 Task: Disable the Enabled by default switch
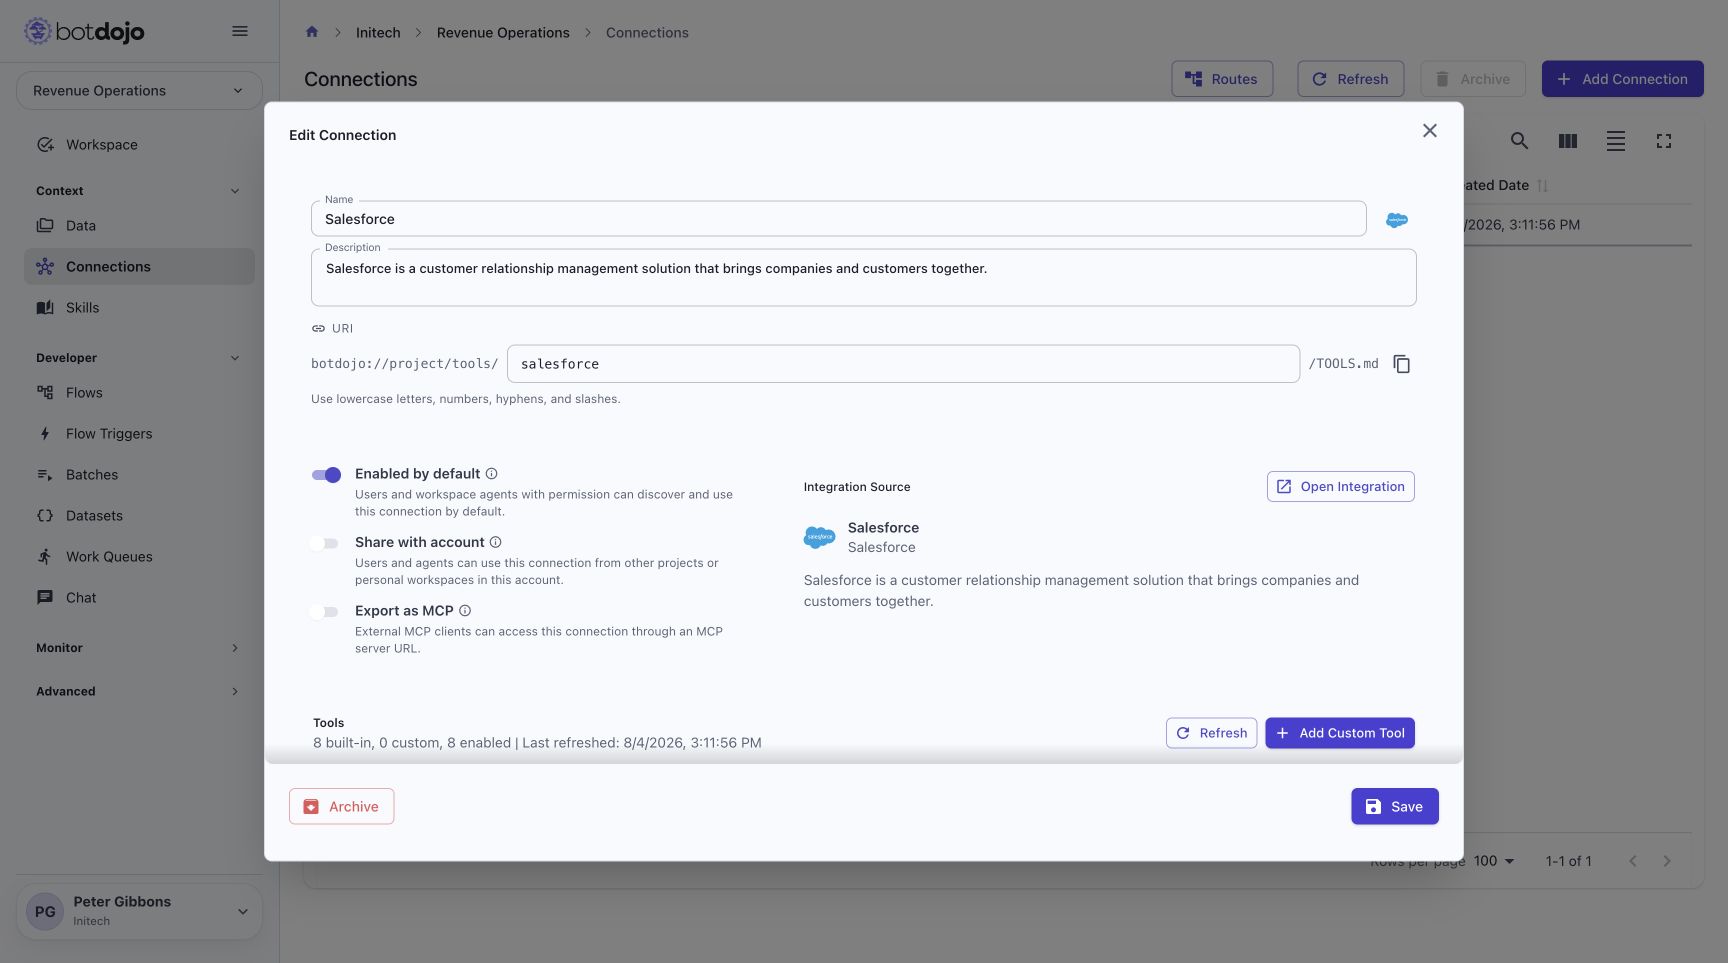[326, 475]
